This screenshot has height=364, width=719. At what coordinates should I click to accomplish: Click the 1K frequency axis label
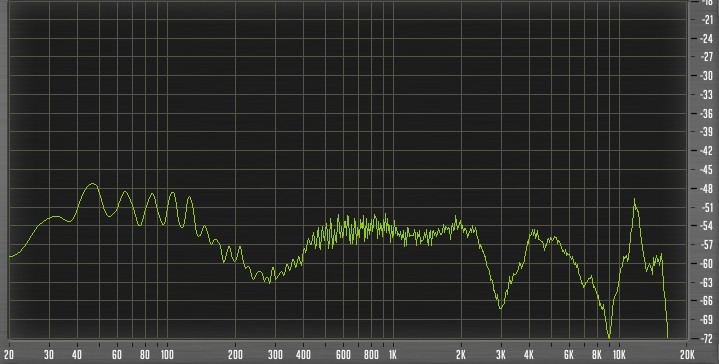pos(392,354)
